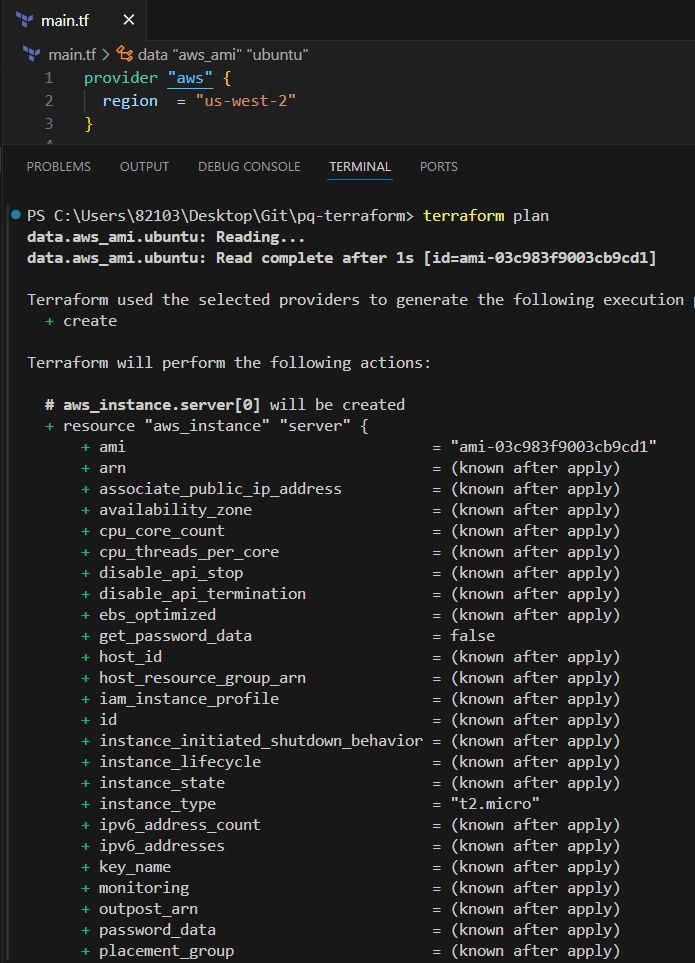Click the 'Read complete after 1s' output line

click(x=341, y=258)
